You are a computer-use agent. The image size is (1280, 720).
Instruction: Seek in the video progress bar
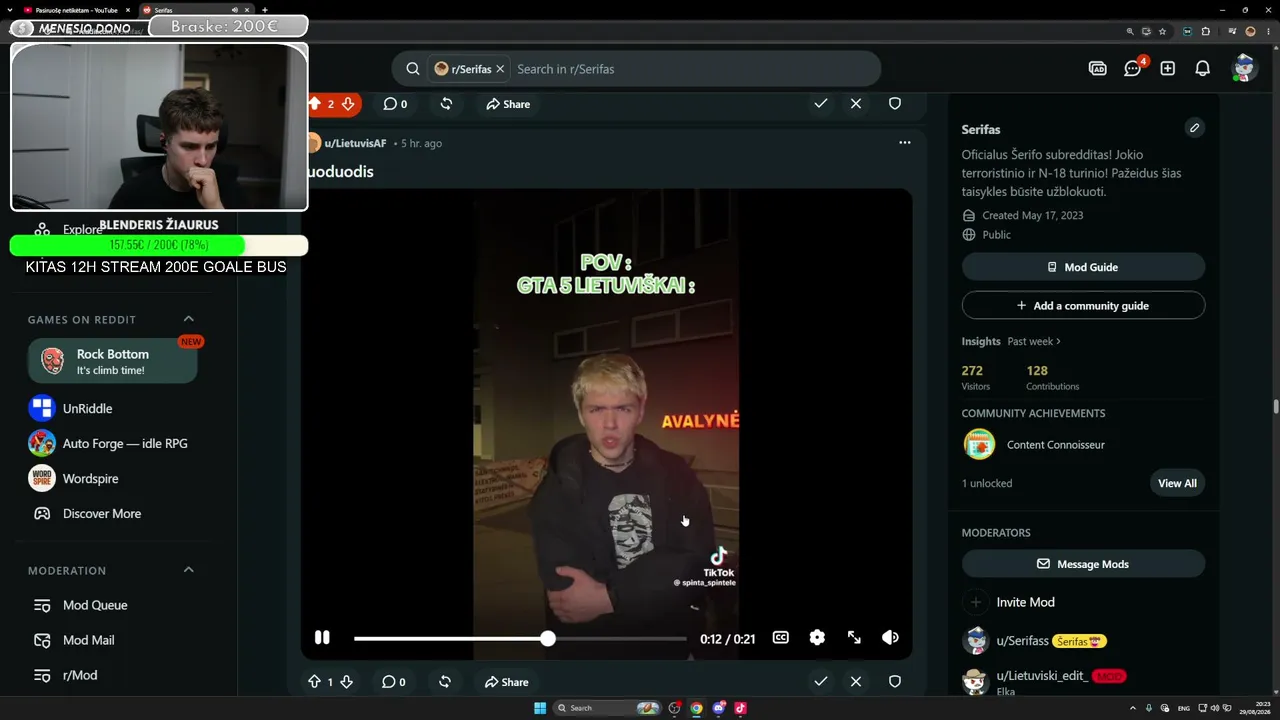tap(520, 638)
